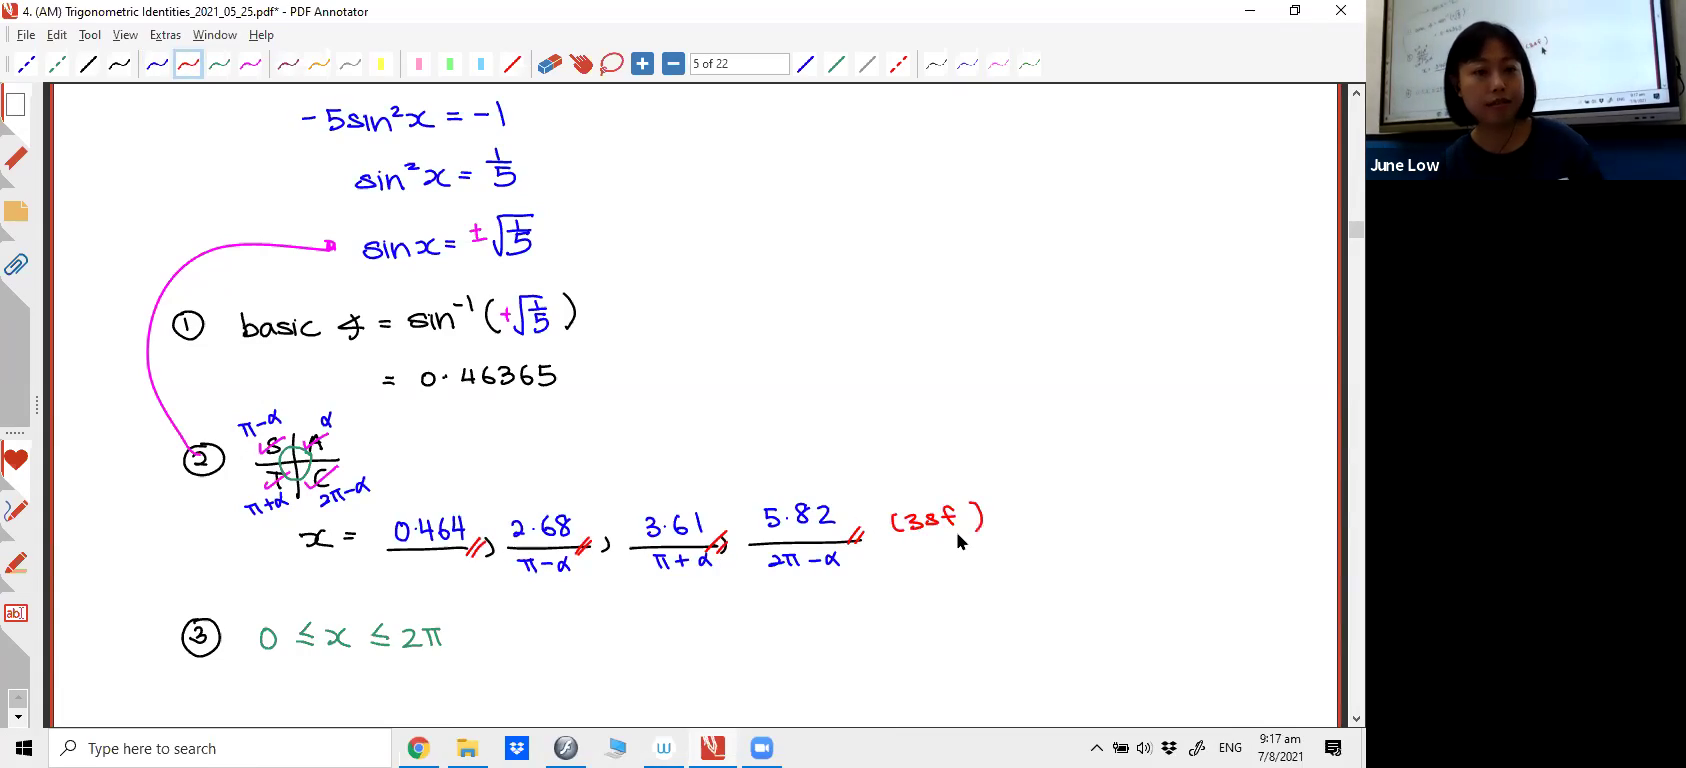Open the volume control in the tray
1686x768 pixels.
(x=1144, y=748)
